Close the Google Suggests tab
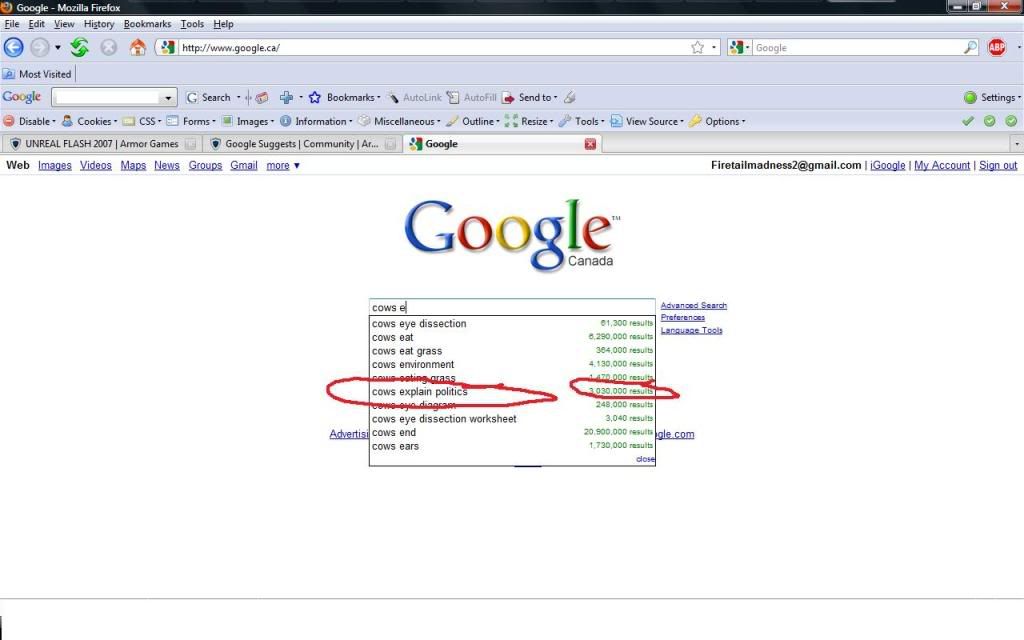The image size is (1024, 640). (391, 144)
